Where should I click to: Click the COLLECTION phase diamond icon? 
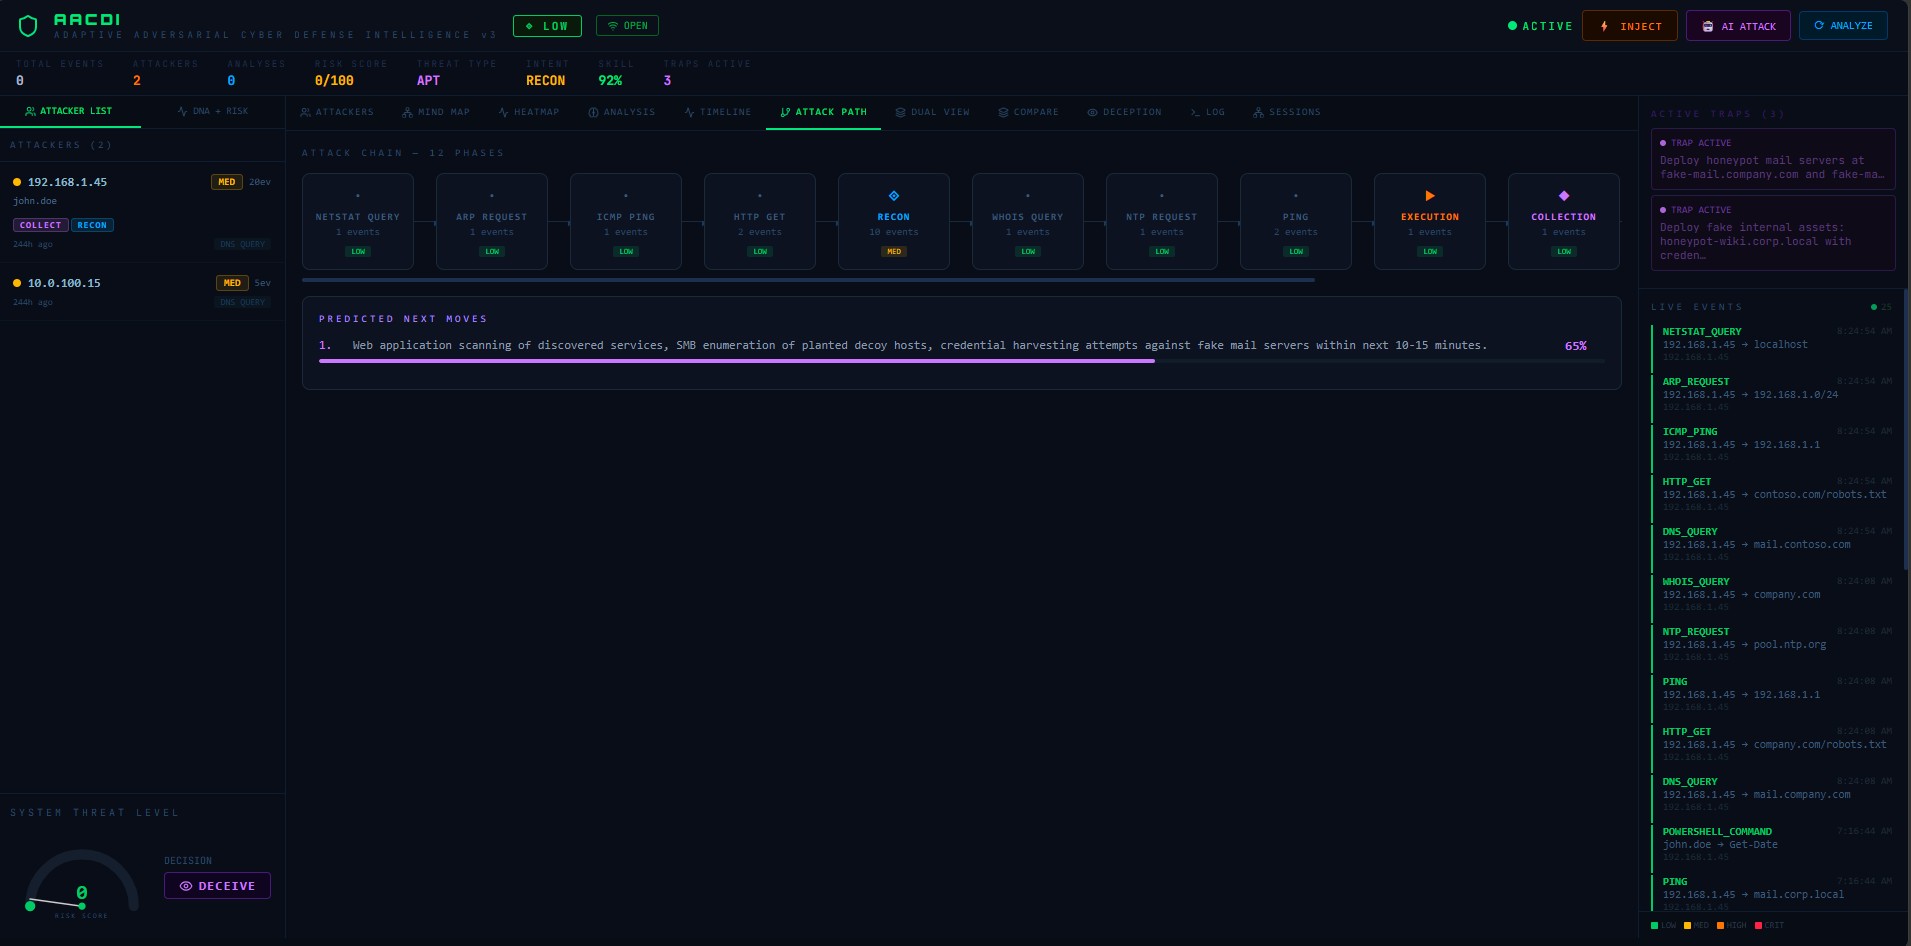pyautogui.click(x=1564, y=196)
